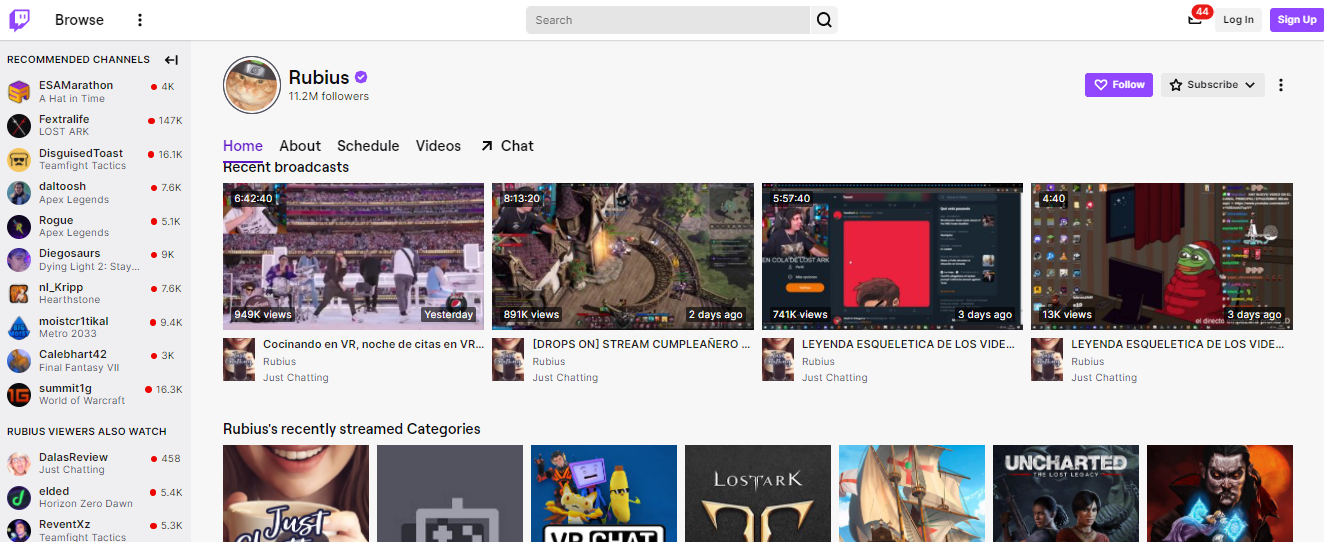The width and height of the screenshot is (1324, 542).
Task: Open the placeholder gamepad category cover
Action: coord(450,494)
